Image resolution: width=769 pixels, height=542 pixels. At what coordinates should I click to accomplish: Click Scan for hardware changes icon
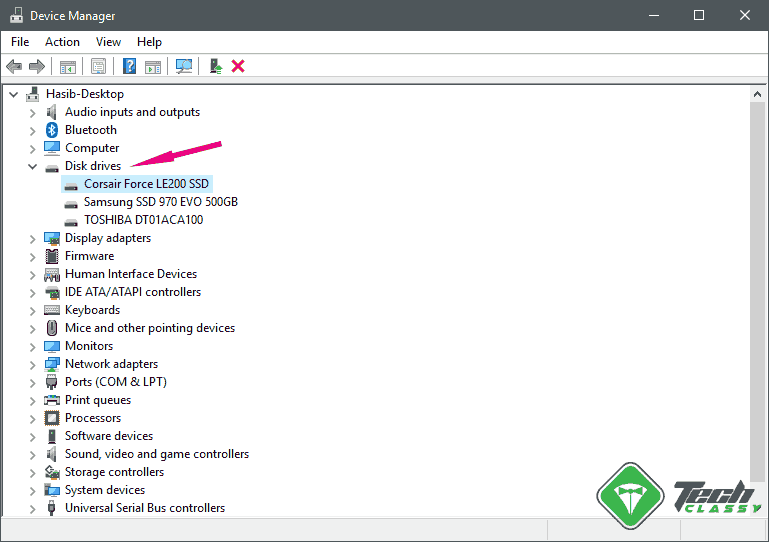(x=184, y=66)
